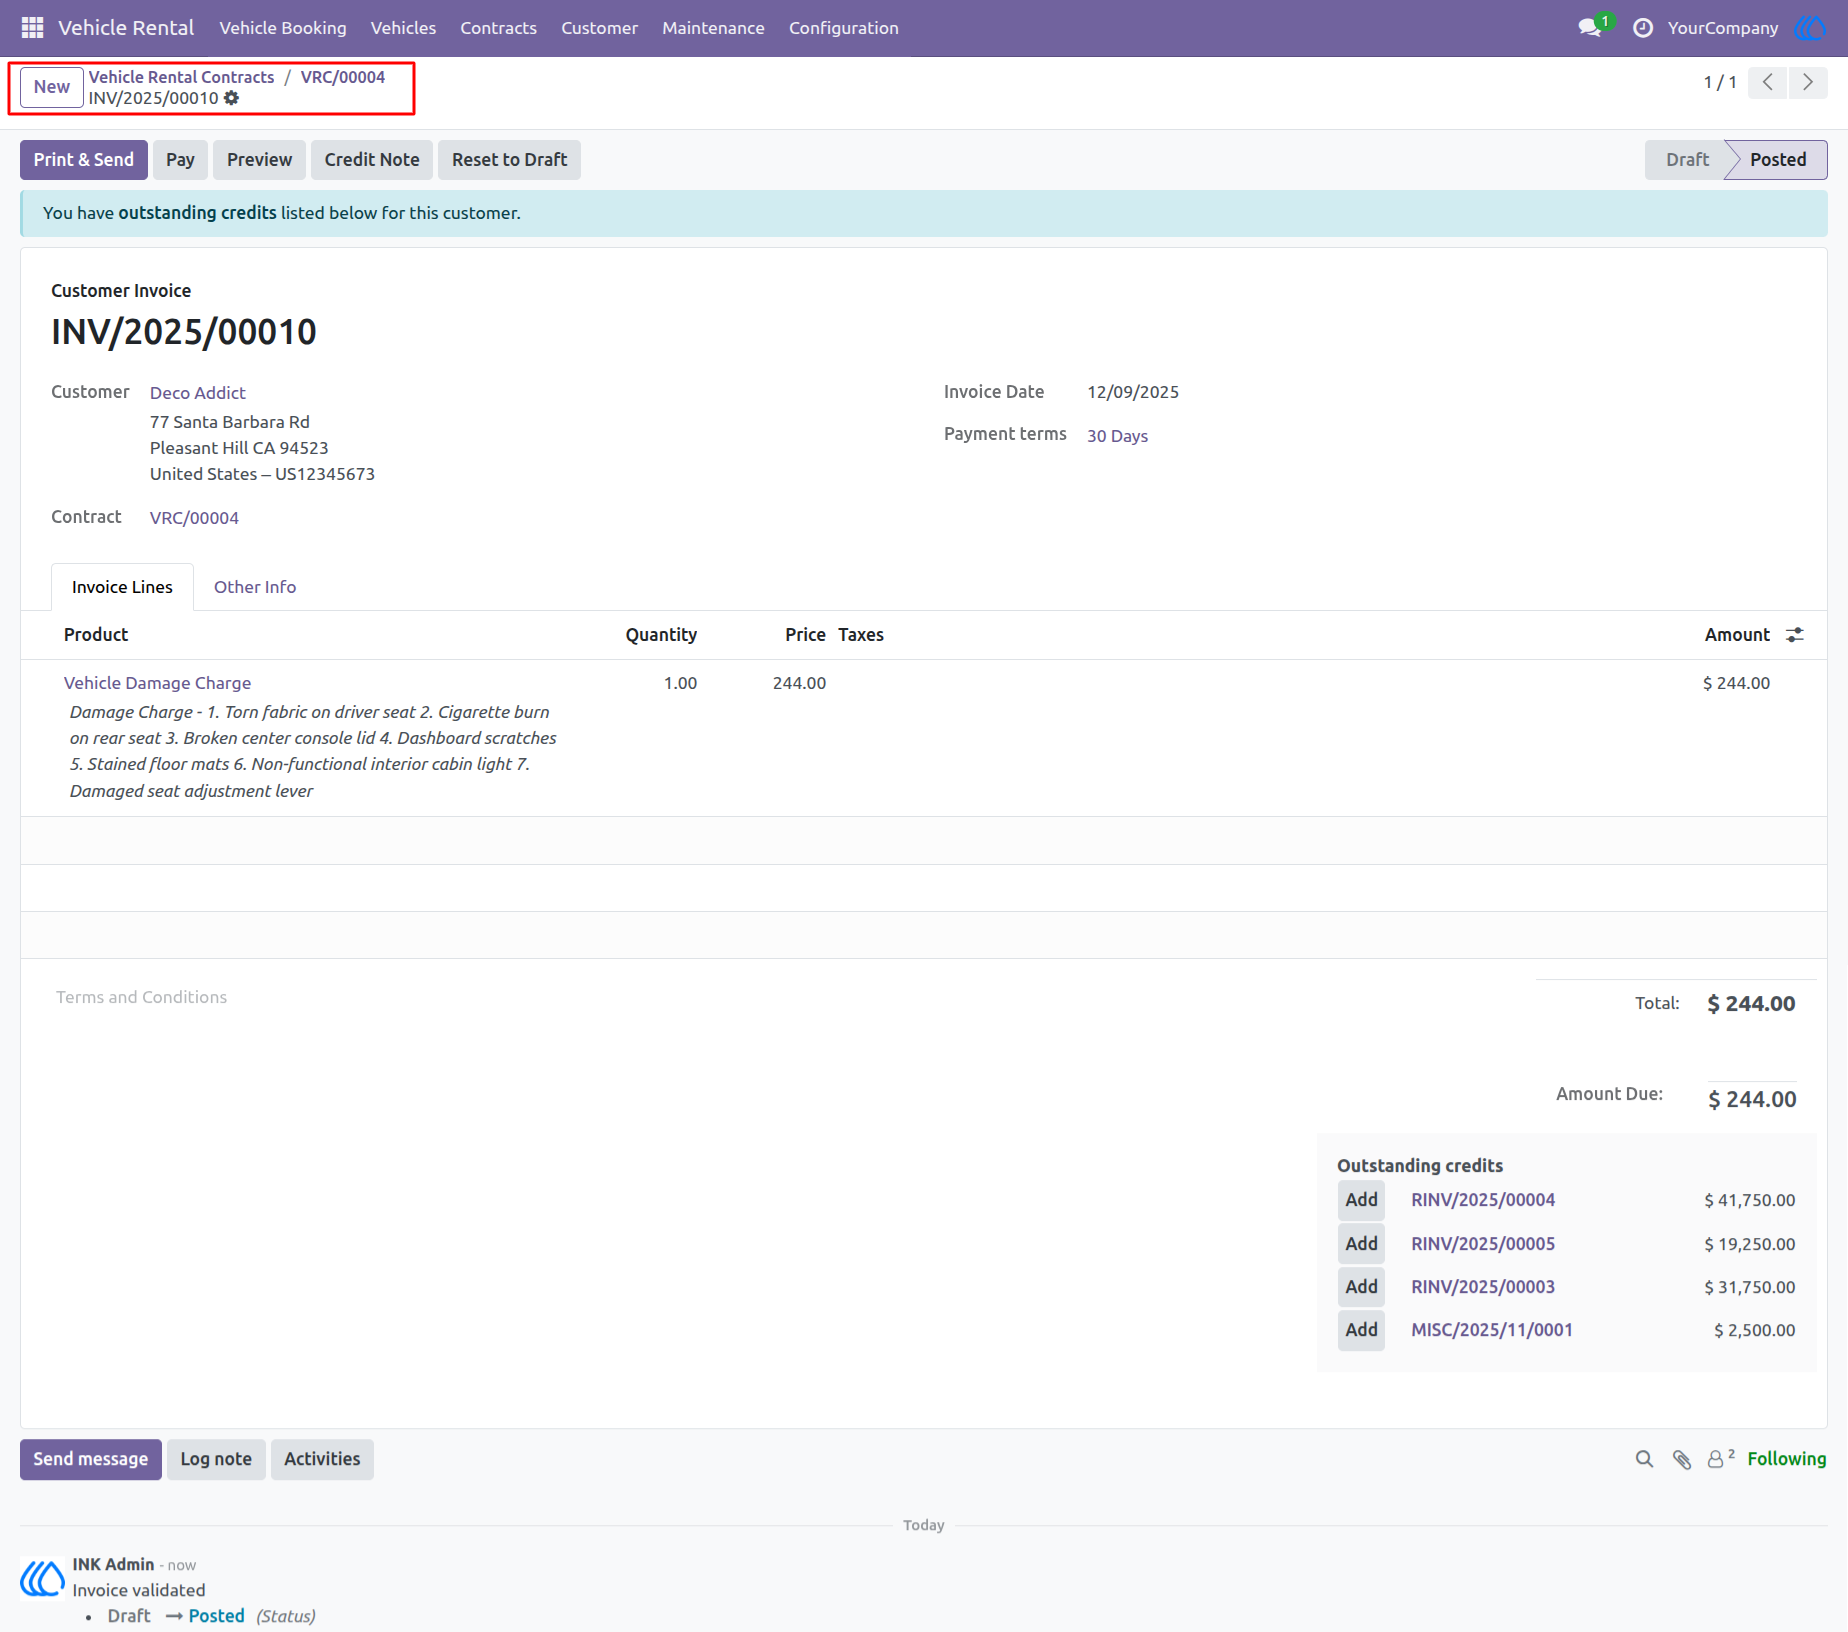The width and height of the screenshot is (1848, 1632).
Task: Click the user avatar in the top bar
Action: [1810, 28]
